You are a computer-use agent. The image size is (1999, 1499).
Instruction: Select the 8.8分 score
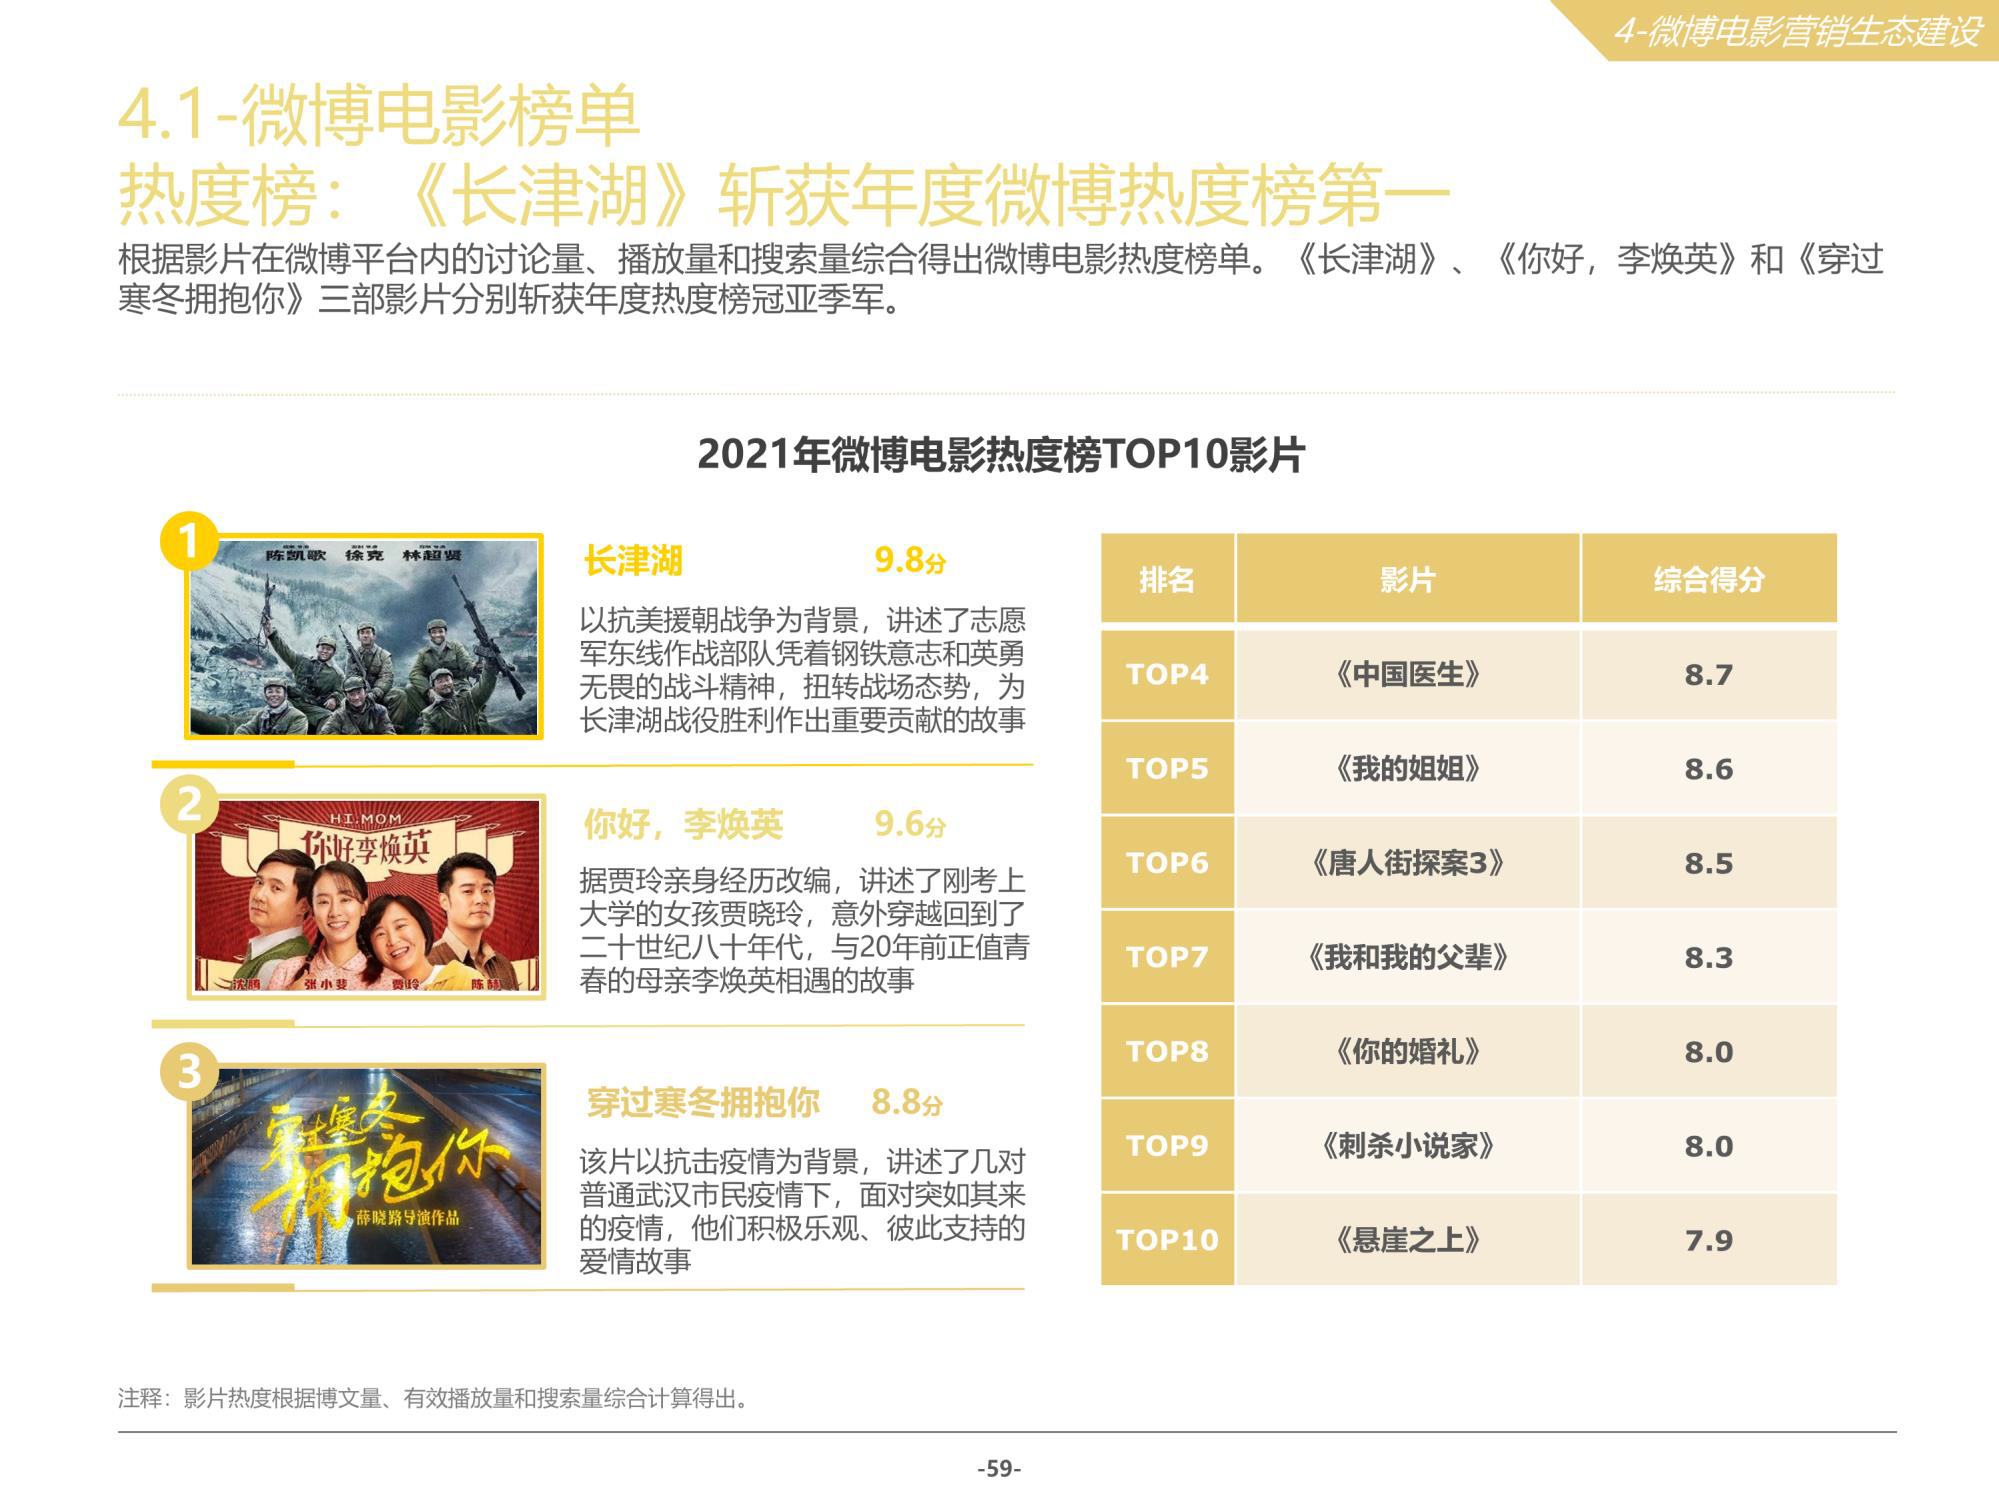click(907, 1102)
